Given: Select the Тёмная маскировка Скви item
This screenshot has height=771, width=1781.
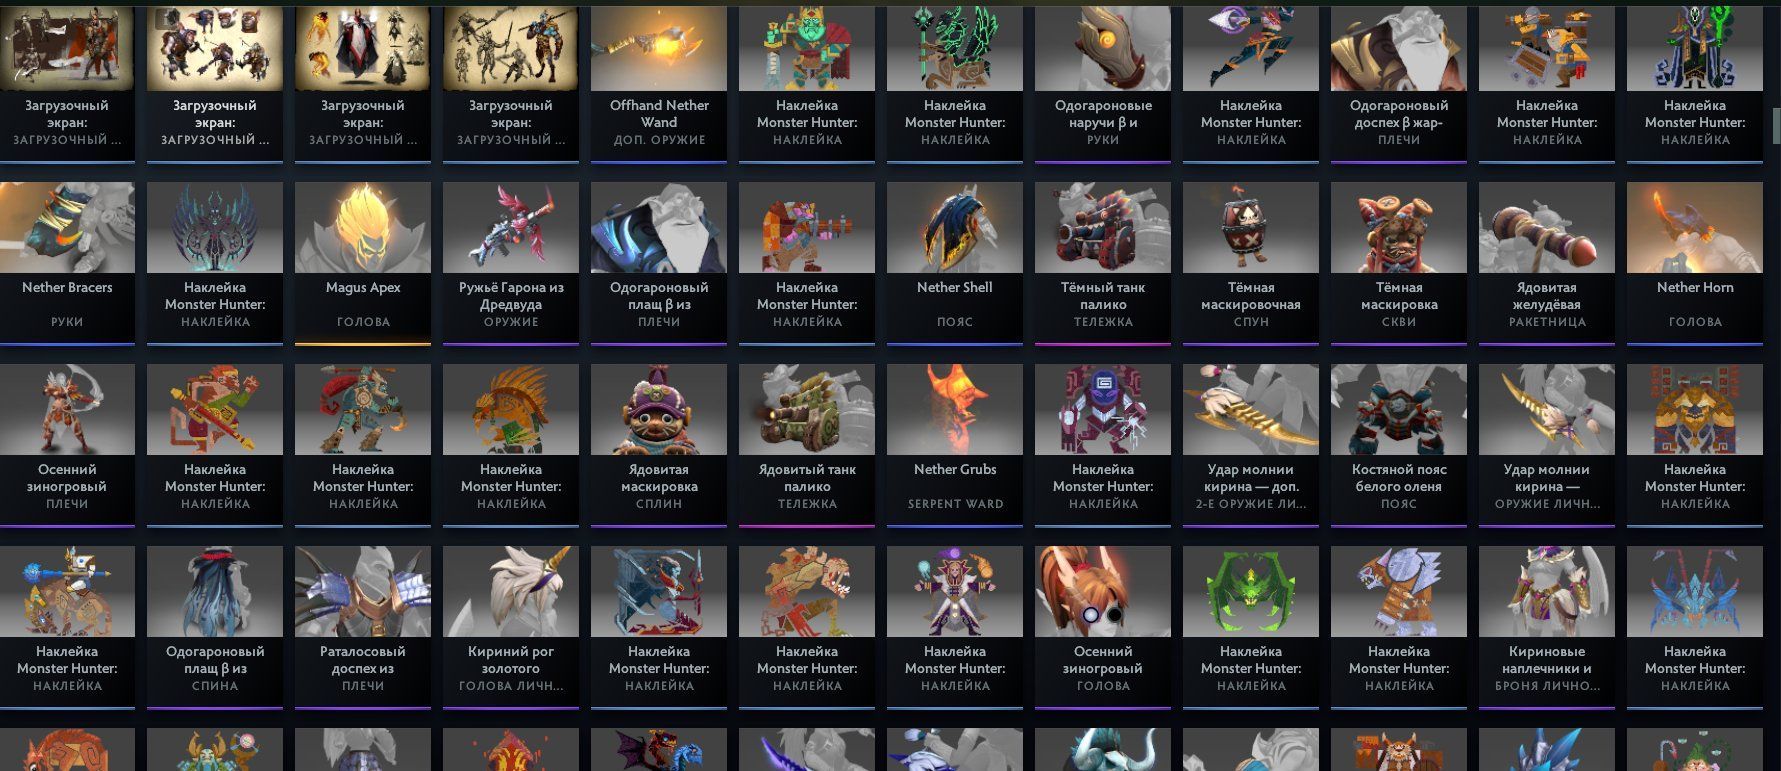Looking at the screenshot, I should tap(1399, 263).
